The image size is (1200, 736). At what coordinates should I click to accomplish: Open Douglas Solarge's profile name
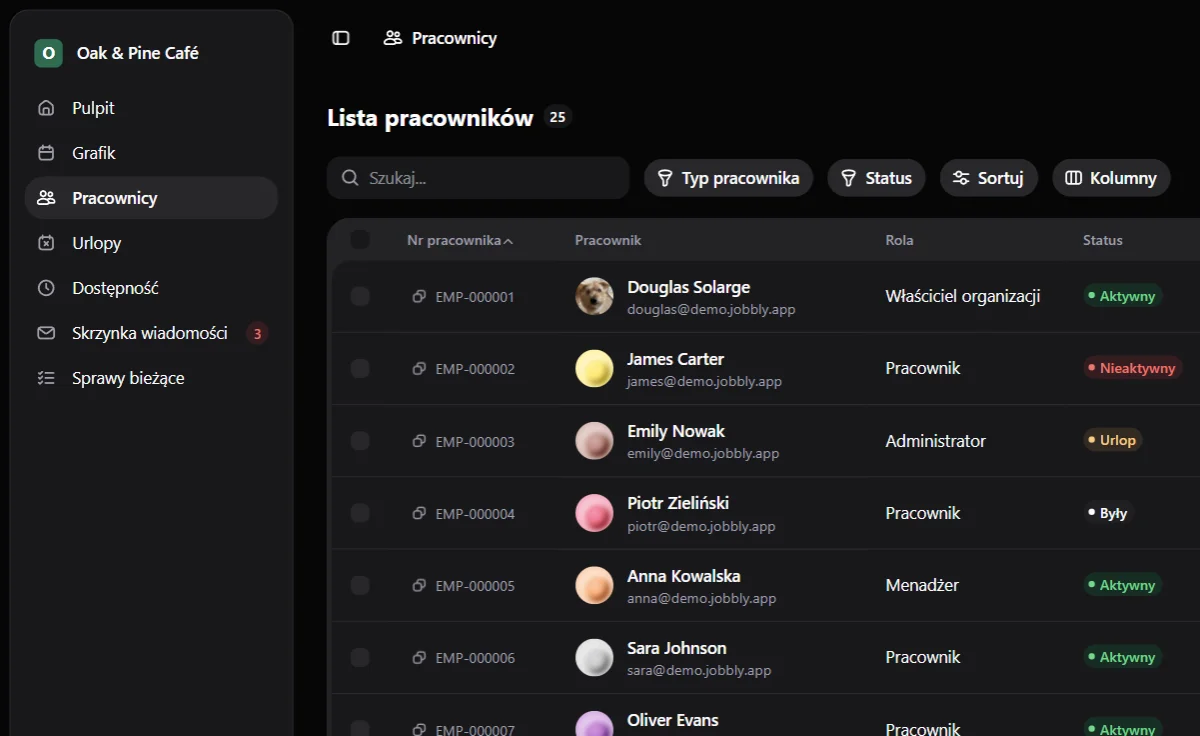point(688,287)
